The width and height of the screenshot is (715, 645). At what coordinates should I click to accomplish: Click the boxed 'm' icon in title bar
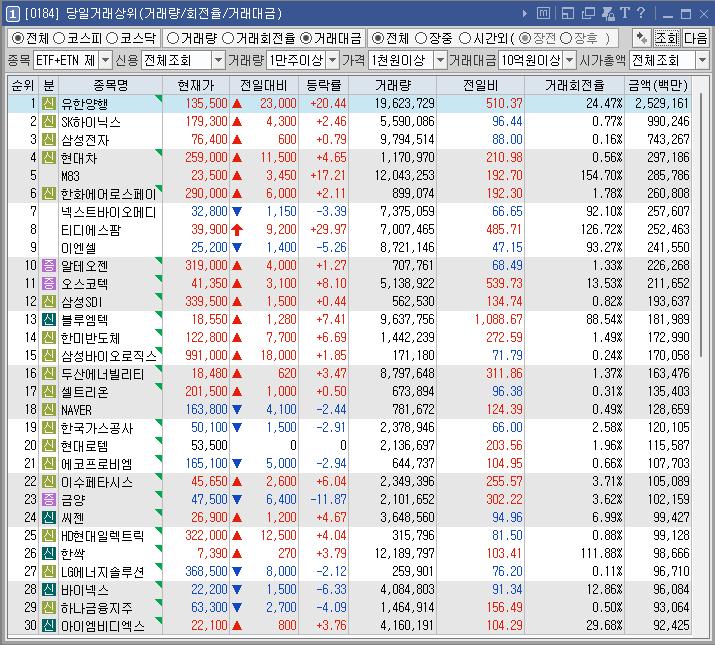coord(543,14)
